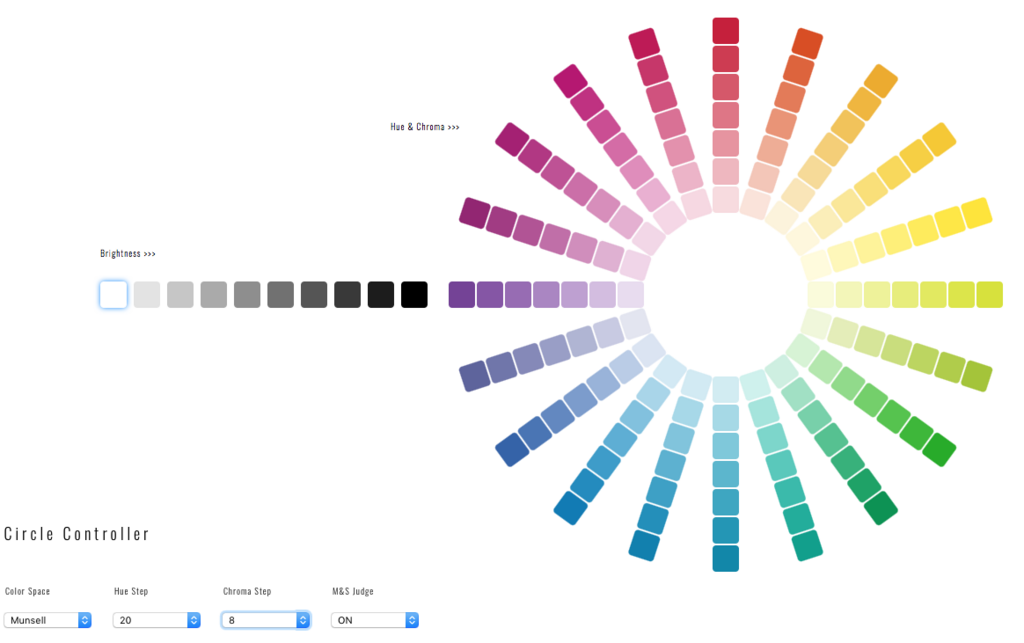The width and height of the screenshot is (1024, 643).
Task: Click the 'Circle Controller' heading
Action: click(76, 534)
